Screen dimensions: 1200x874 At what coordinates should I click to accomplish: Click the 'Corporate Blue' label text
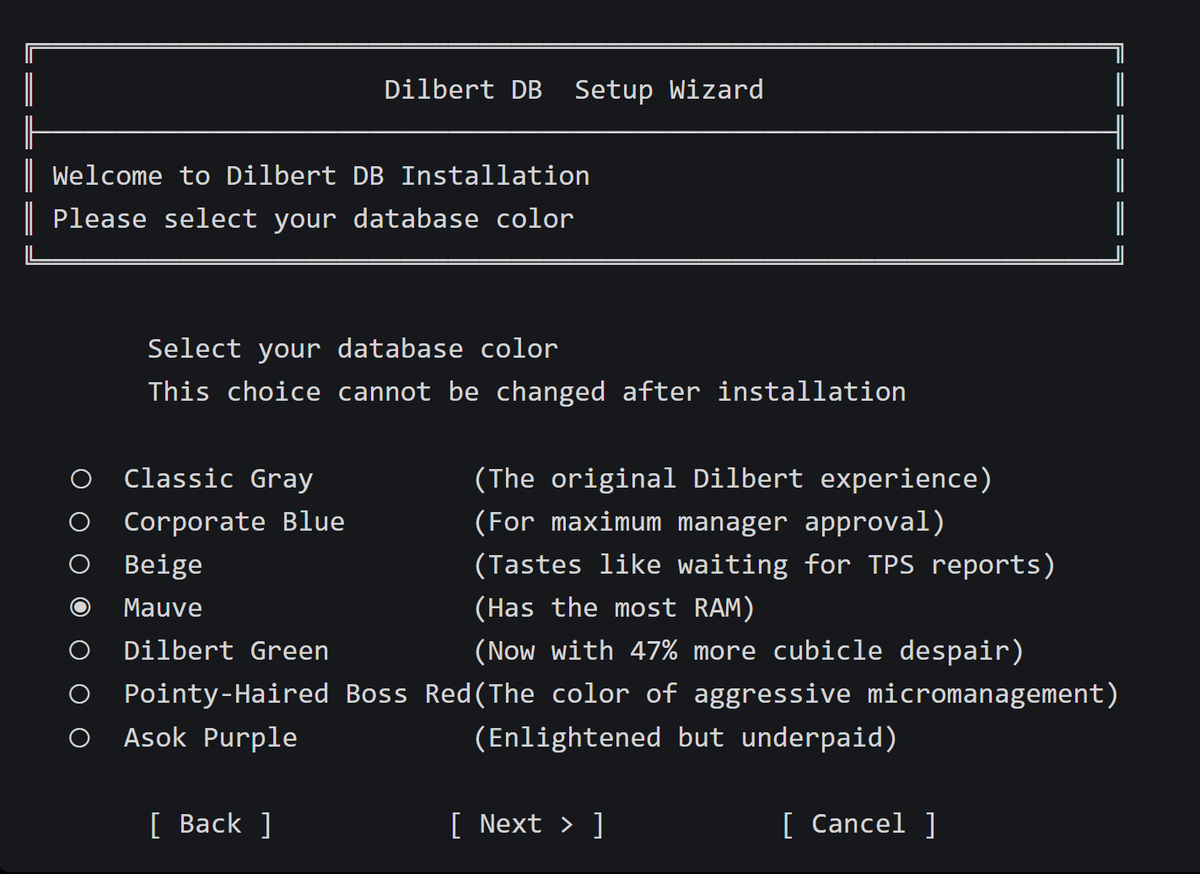tap(234, 522)
